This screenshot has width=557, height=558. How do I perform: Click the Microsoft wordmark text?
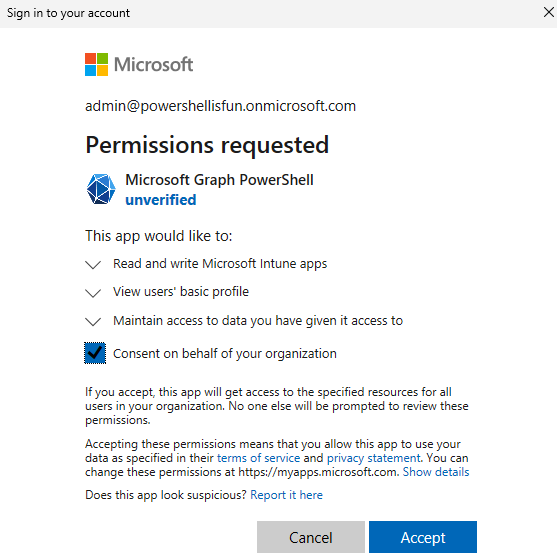point(153,64)
